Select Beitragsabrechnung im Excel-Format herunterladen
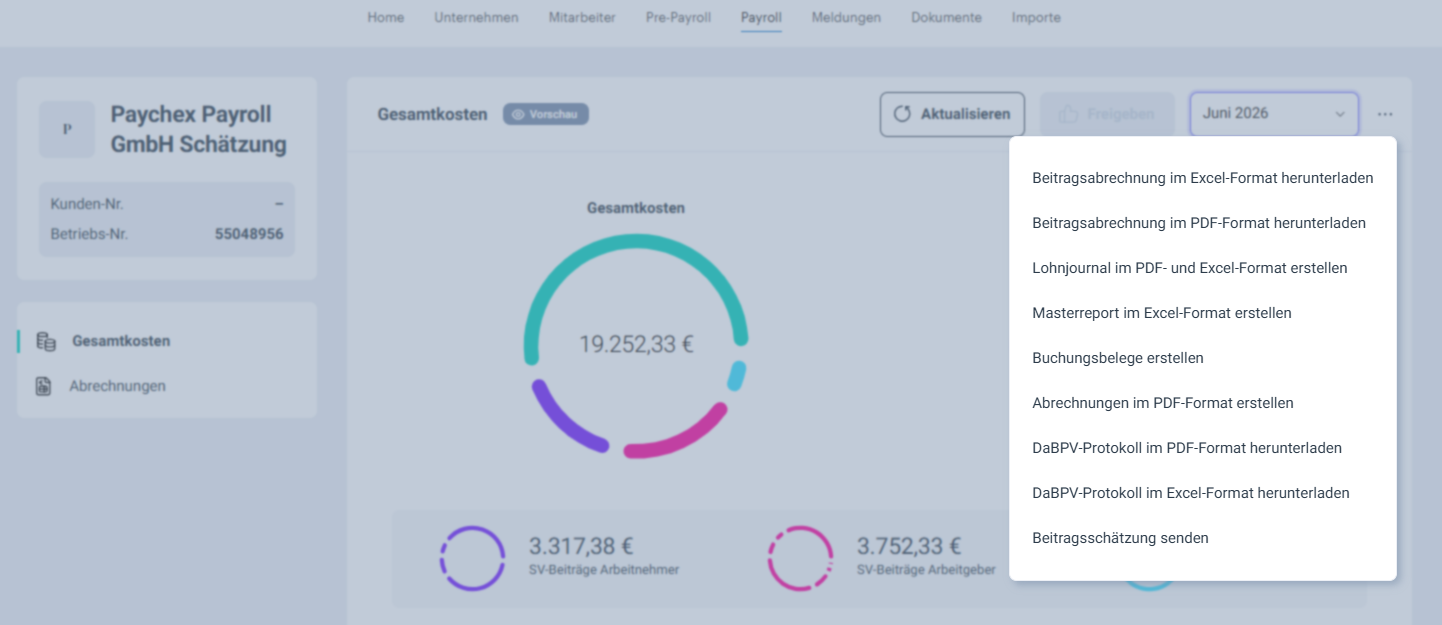The height and width of the screenshot is (625, 1442). point(1203,178)
